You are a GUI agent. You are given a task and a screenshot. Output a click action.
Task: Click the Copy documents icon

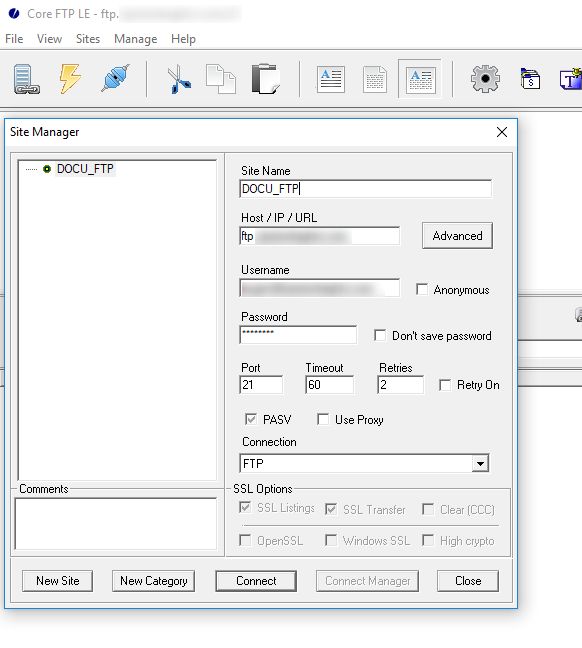point(221,79)
